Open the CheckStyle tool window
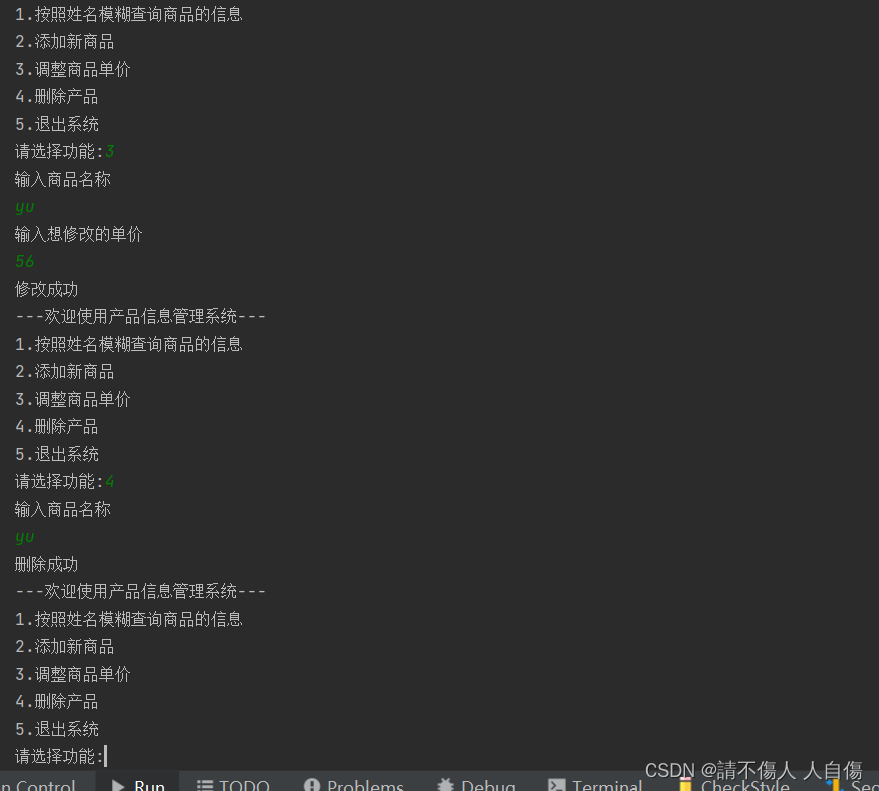Screen dimensions: 879x791 (x=733, y=785)
